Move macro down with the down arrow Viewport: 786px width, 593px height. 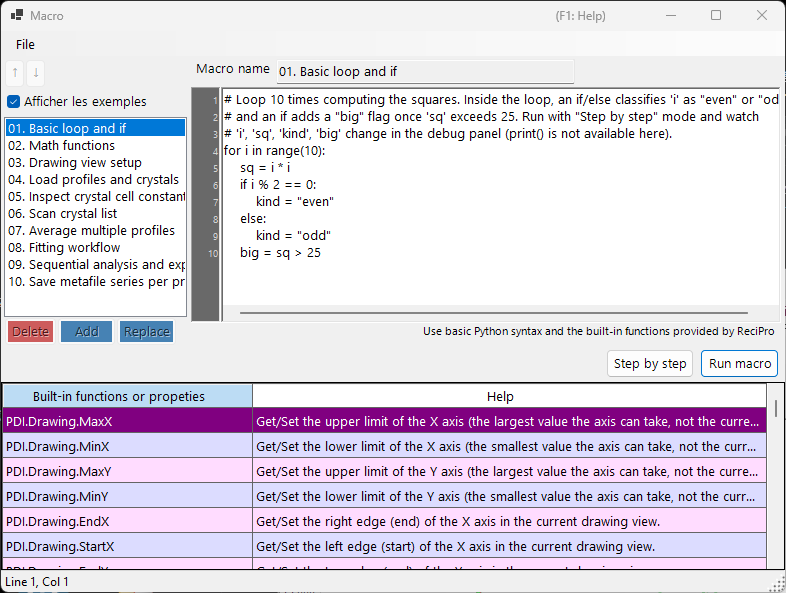point(36,73)
